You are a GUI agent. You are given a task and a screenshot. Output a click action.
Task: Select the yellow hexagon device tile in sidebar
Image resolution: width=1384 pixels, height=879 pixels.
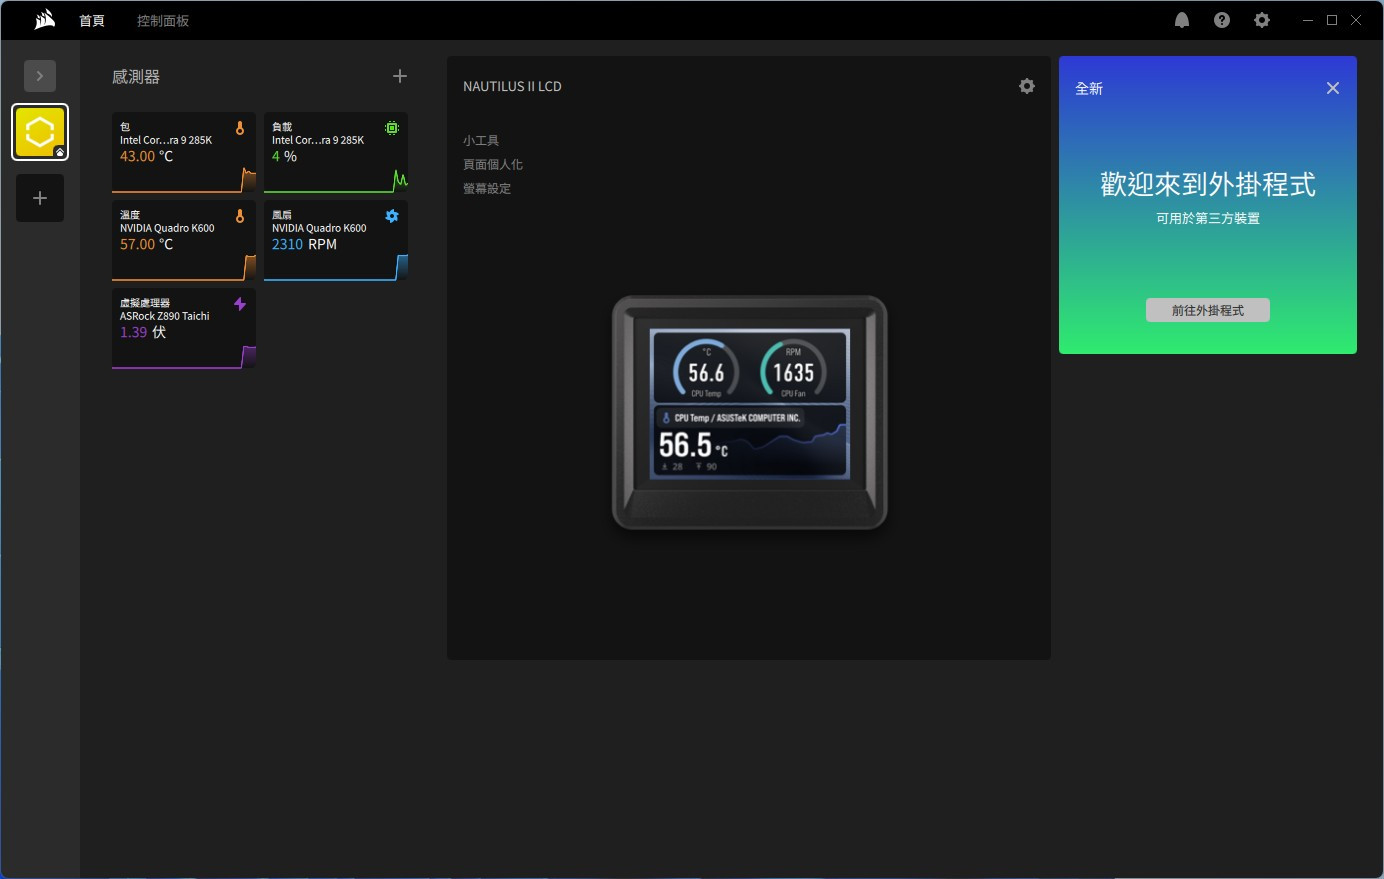(x=40, y=132)
